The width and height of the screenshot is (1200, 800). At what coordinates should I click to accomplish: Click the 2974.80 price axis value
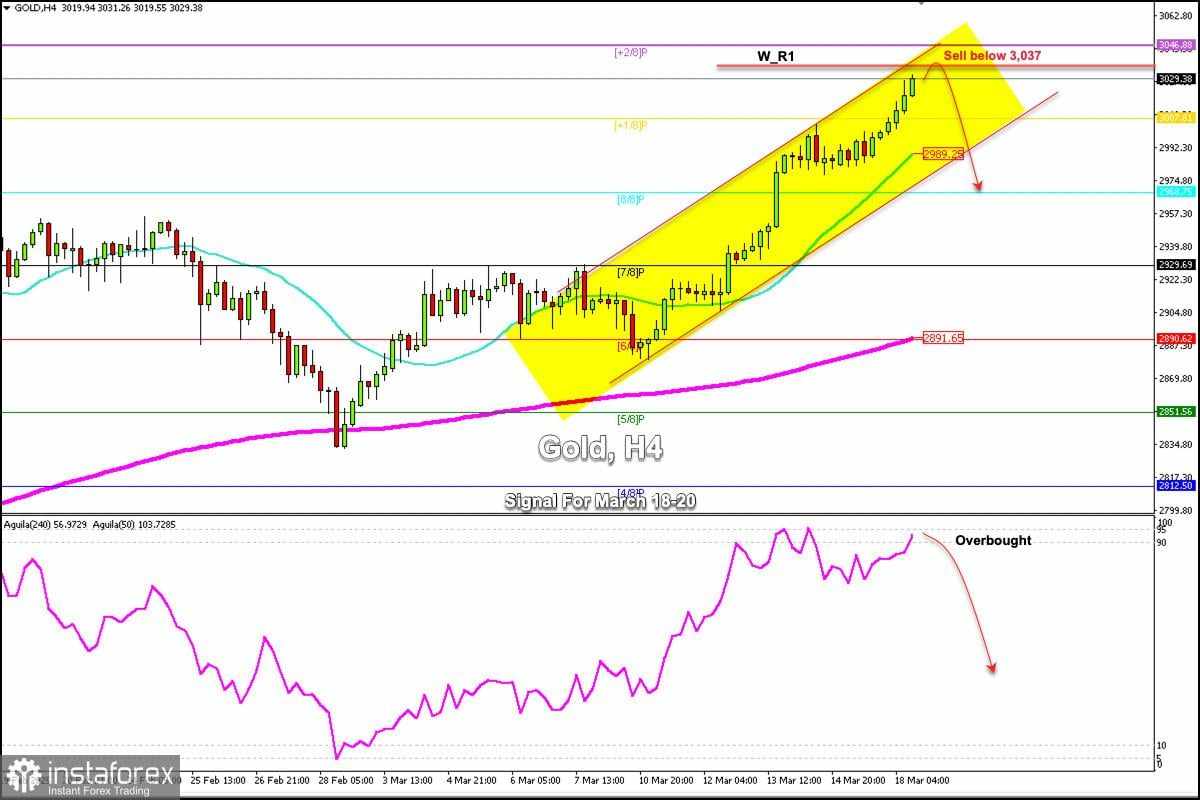tap(1176, 181)
